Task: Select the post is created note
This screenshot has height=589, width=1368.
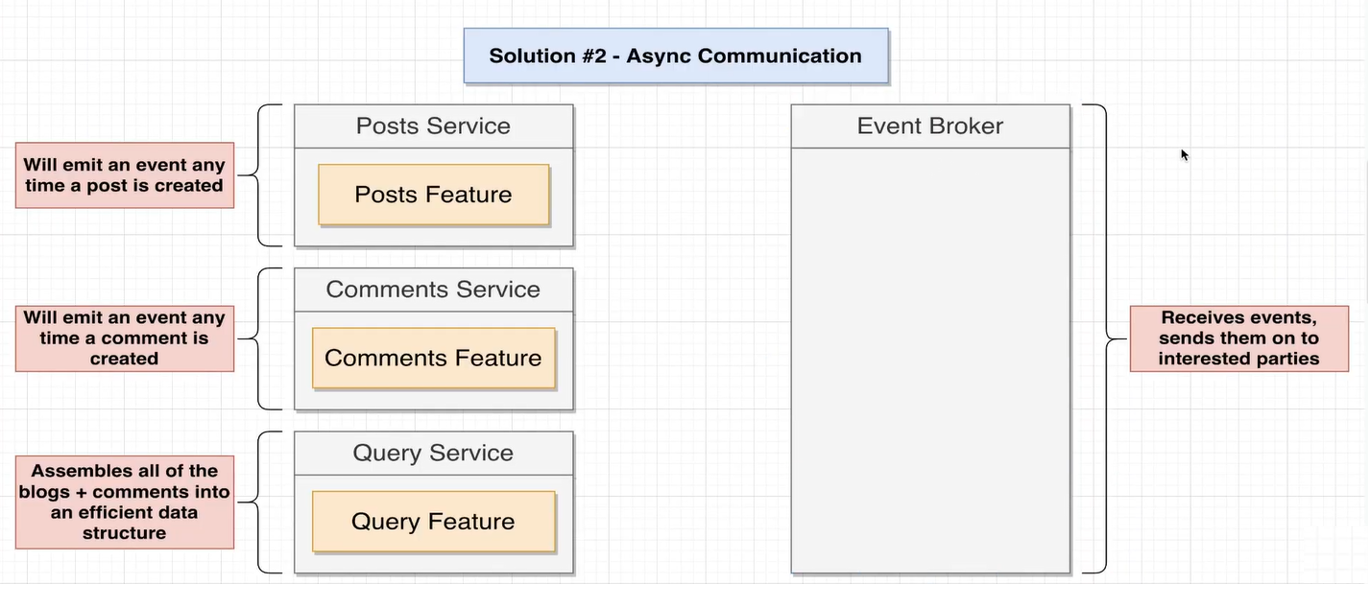Action: pos(124,175)
